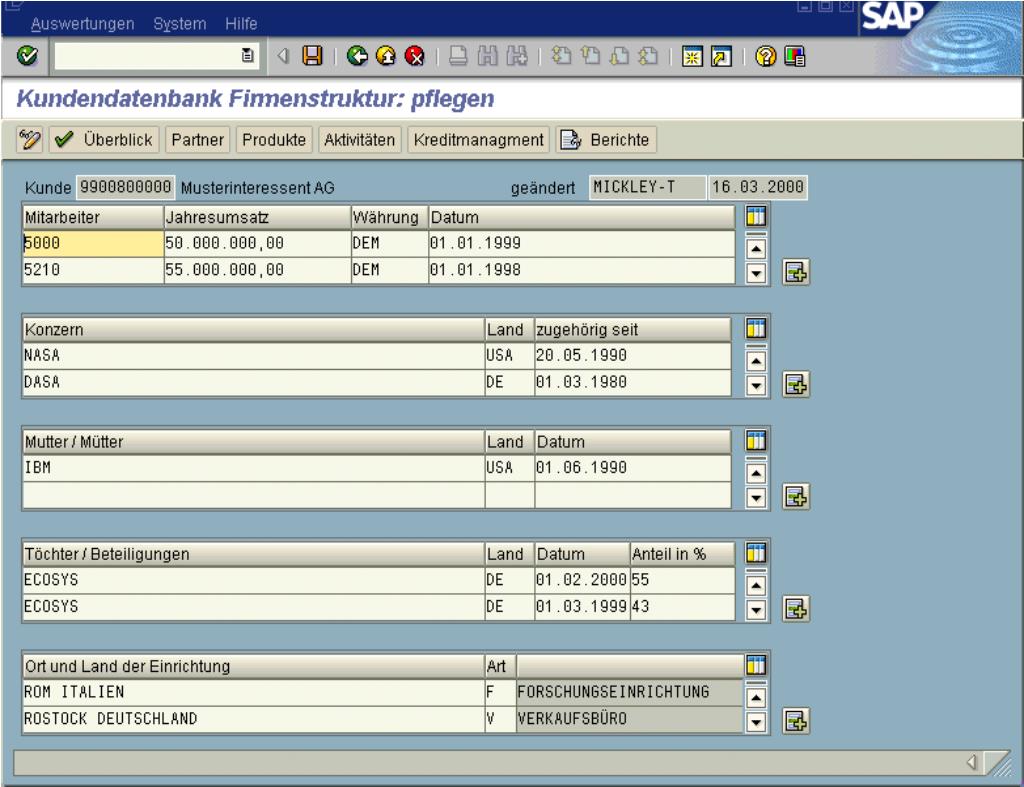Click the First Page icon
The width and height of the screenshot is (1024, 787).
coord(561,56)
